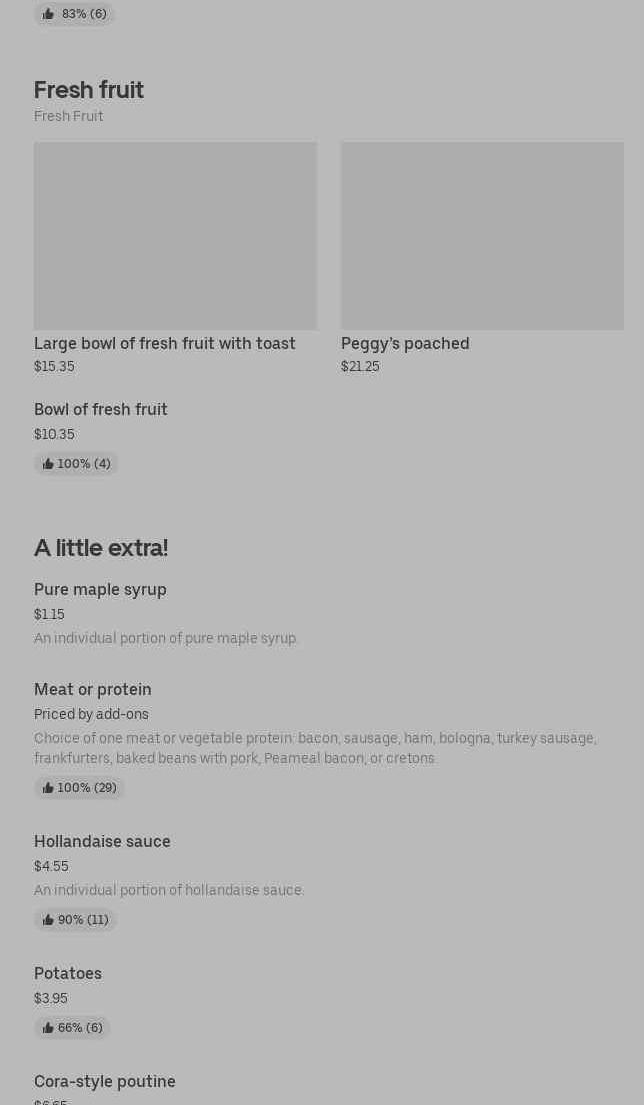Open the Large bowl of fresh fruit image
This screenshot has width=644, height=1105.
(x=175, y=236)
